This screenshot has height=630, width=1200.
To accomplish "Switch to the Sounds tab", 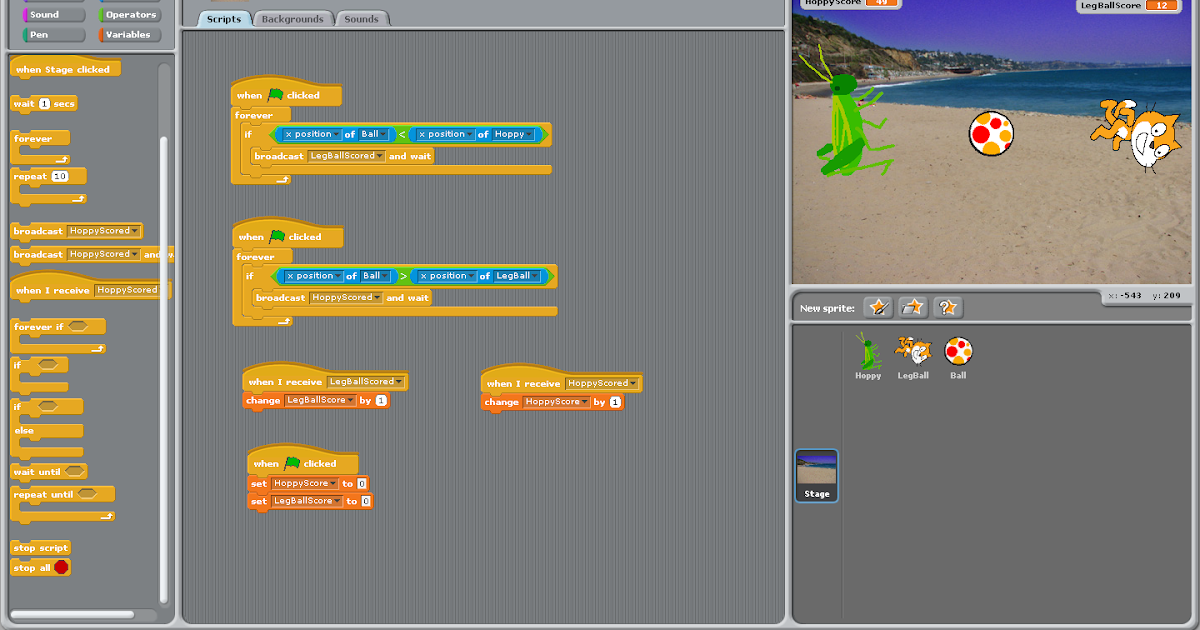I will [x=362, y=18].
